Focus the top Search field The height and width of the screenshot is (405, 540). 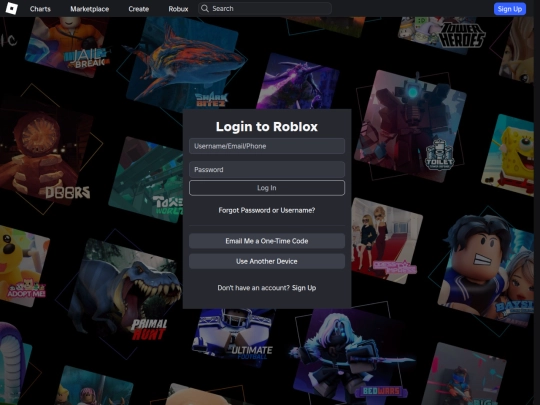tap(264, 8)
